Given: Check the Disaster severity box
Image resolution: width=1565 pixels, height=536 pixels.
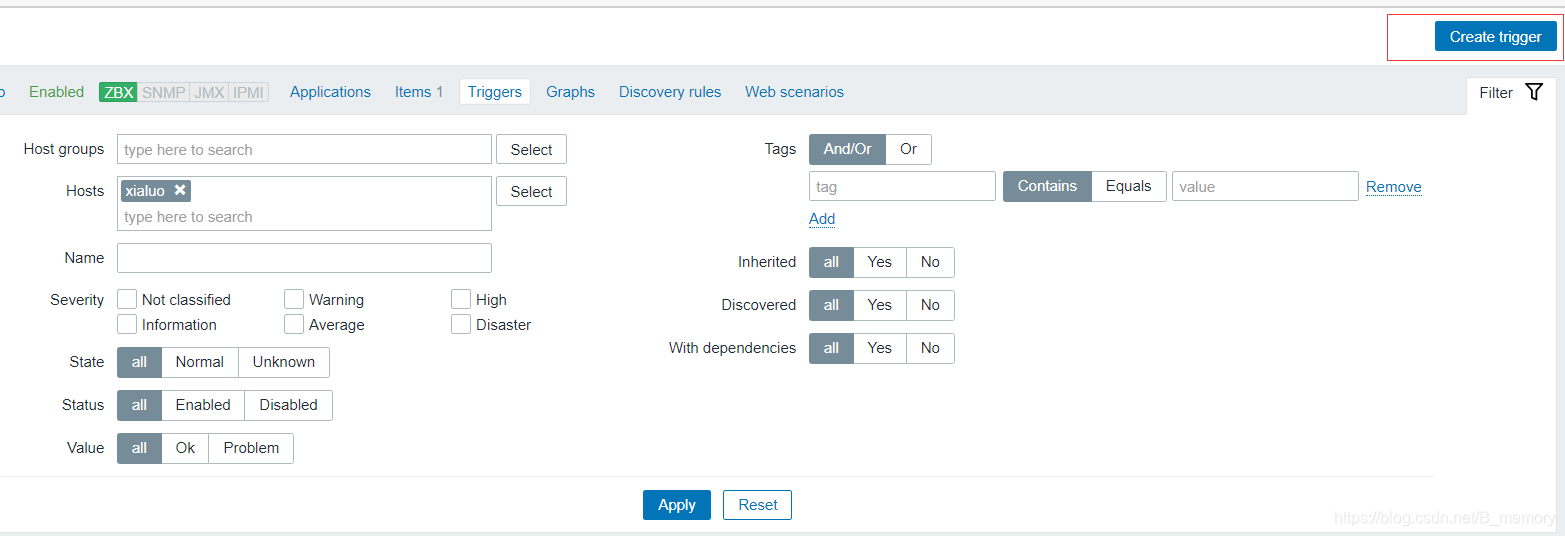Looking at the screenshot, I should 461,324.
